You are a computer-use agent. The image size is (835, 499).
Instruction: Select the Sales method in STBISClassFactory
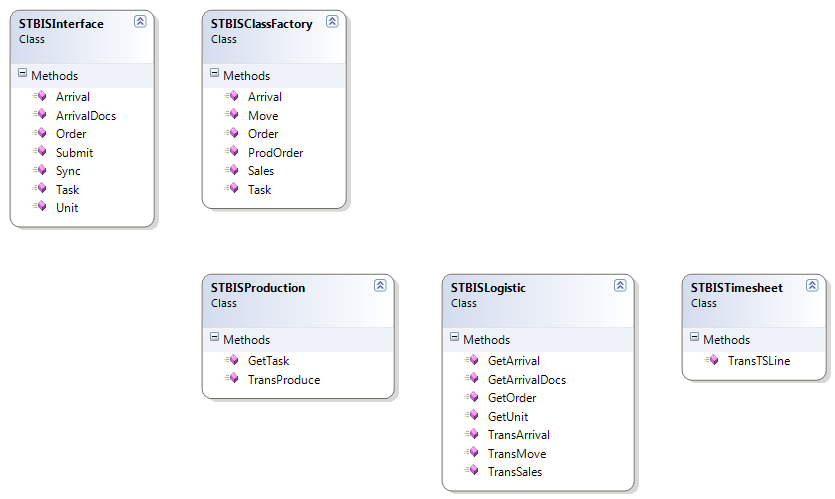click(x=261, y=171)
